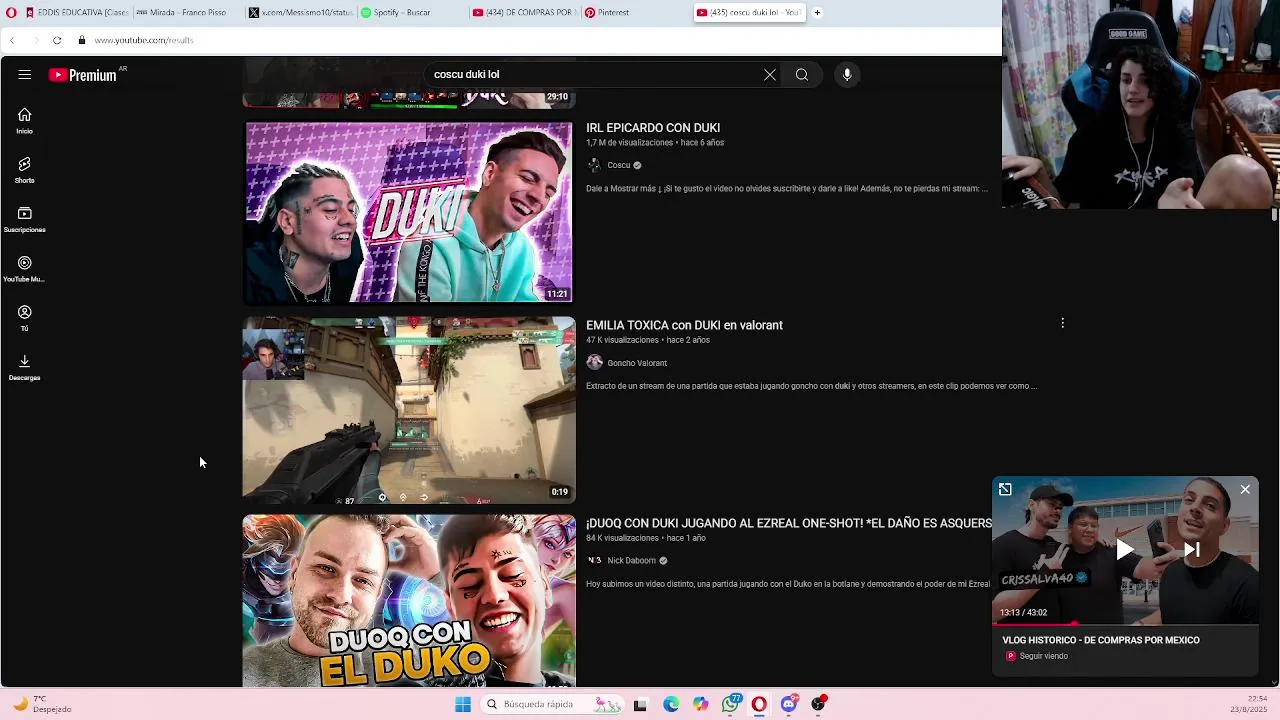Open Task View from the taskbar
The height and width of the screenshot is (720, 1280).
pos(640,704)
